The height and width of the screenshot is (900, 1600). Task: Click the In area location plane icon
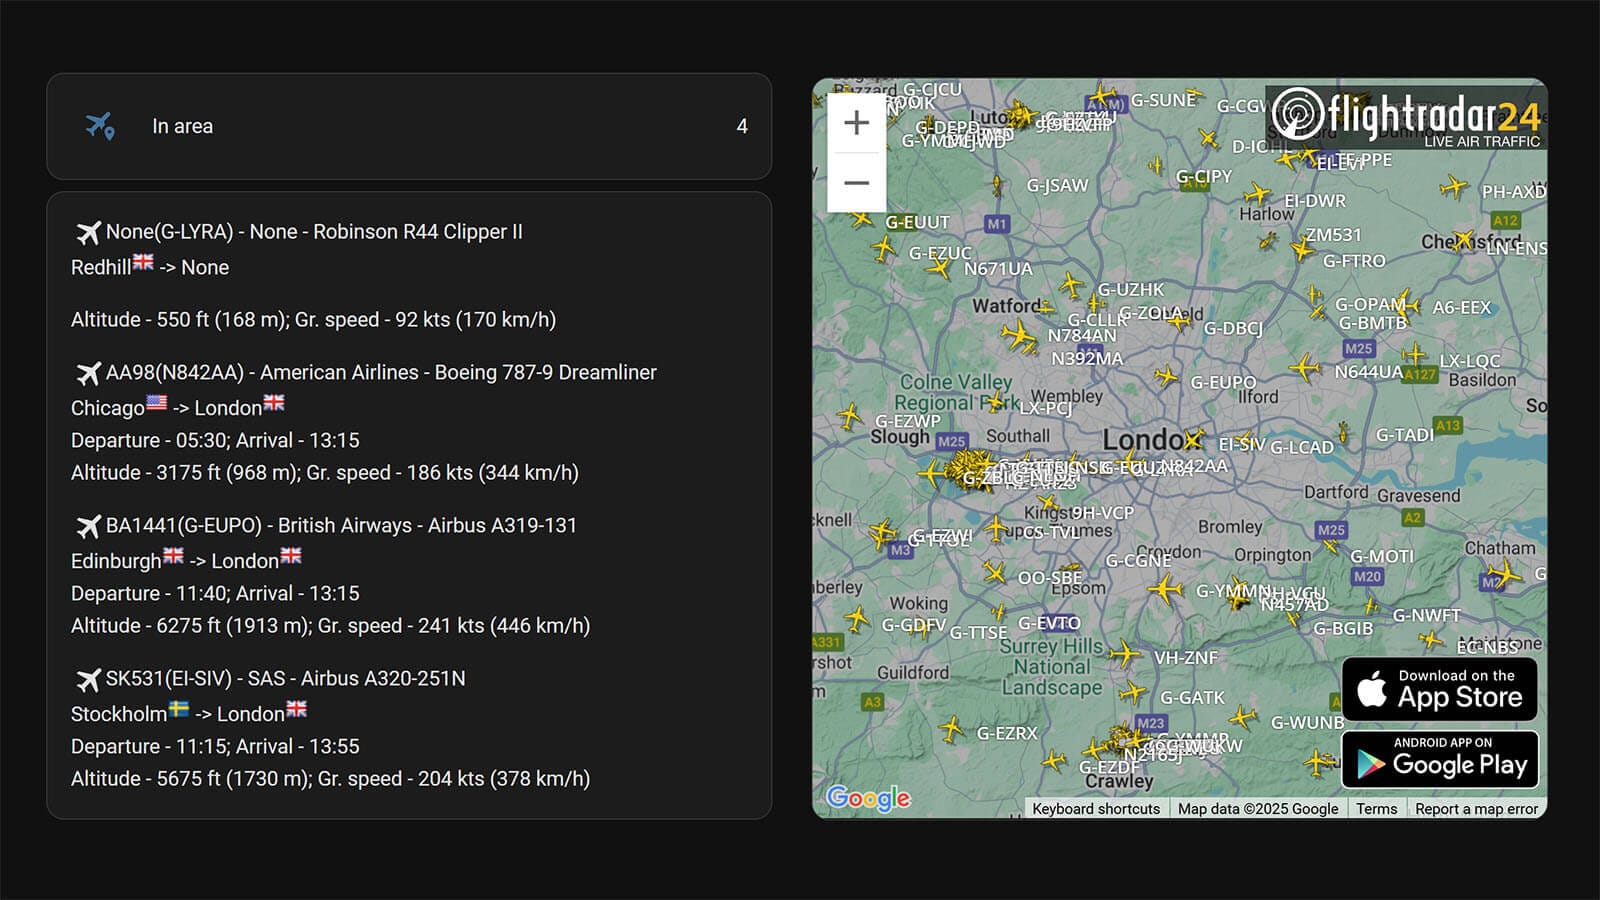click(100, 126)
